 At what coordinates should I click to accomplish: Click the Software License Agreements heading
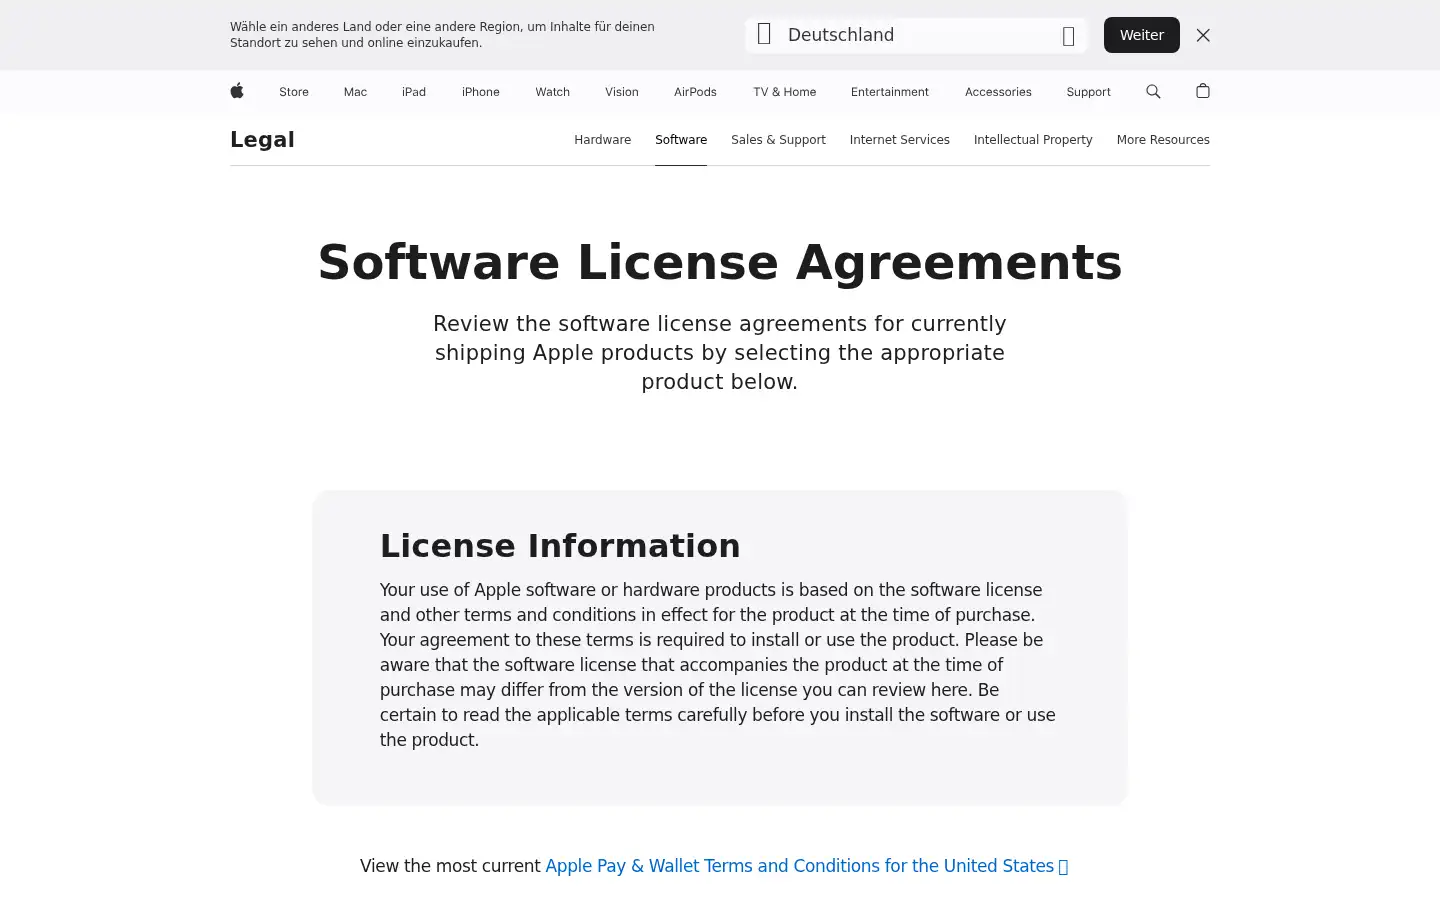point(720,262)
